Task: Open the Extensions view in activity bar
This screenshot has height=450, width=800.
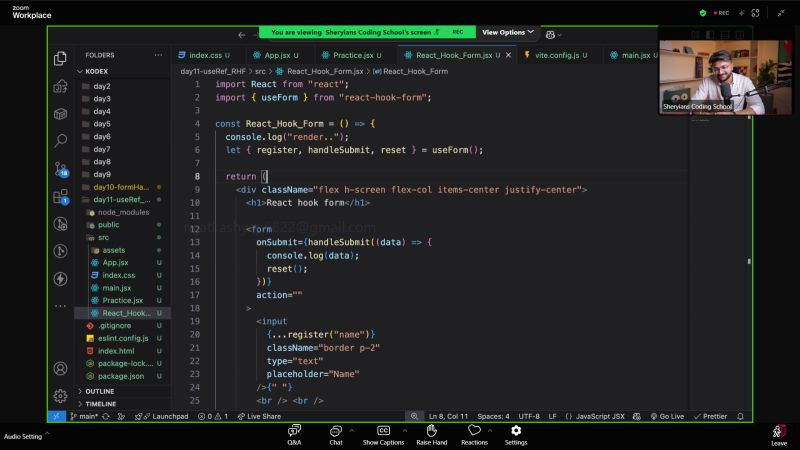Action: 61,197
